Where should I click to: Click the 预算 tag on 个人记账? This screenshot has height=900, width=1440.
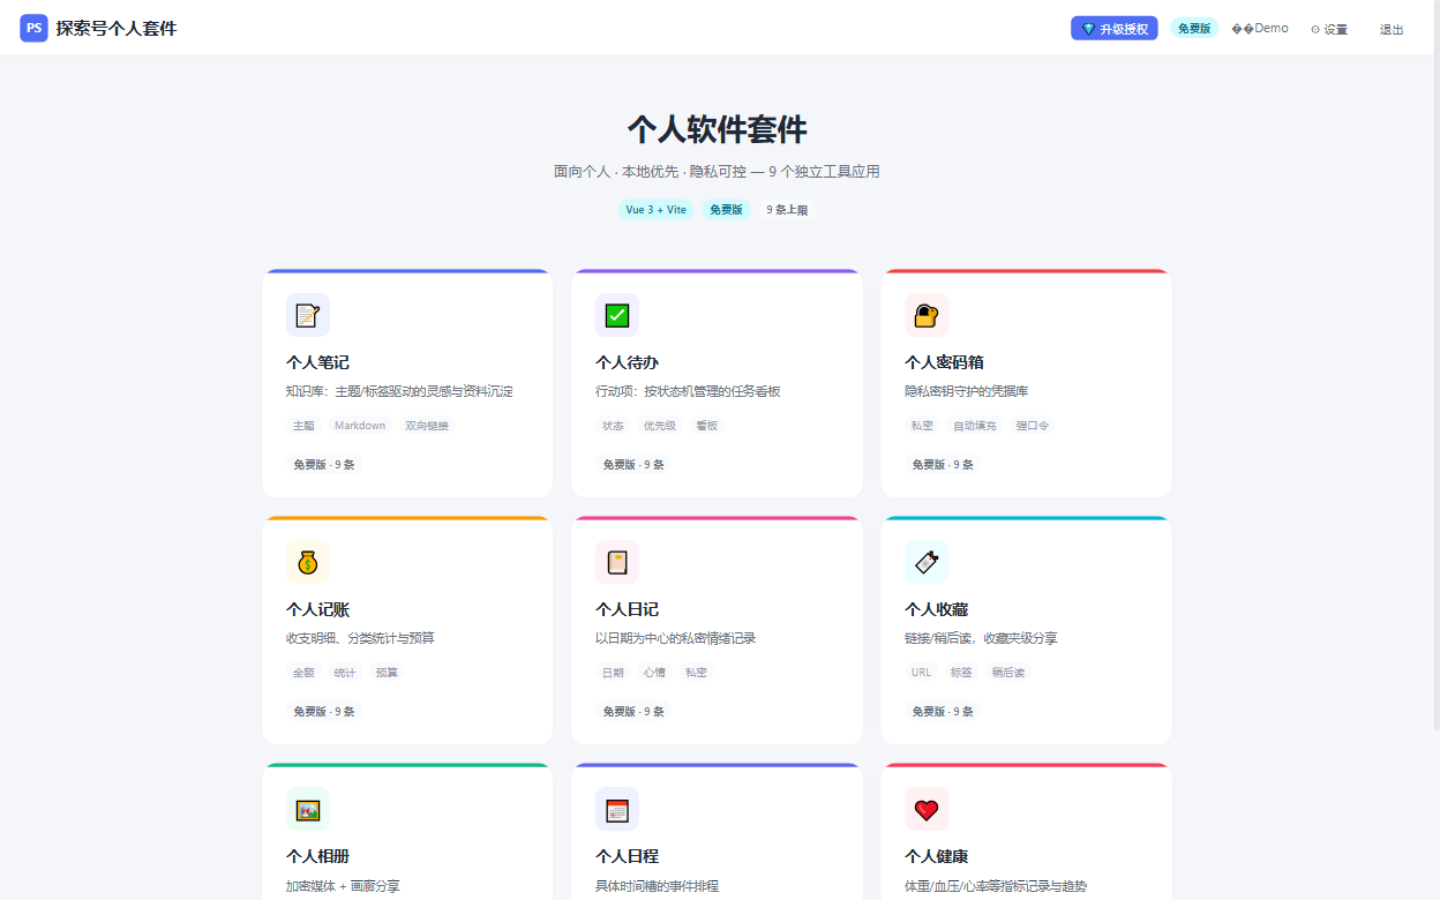click(x=387, y=673)
